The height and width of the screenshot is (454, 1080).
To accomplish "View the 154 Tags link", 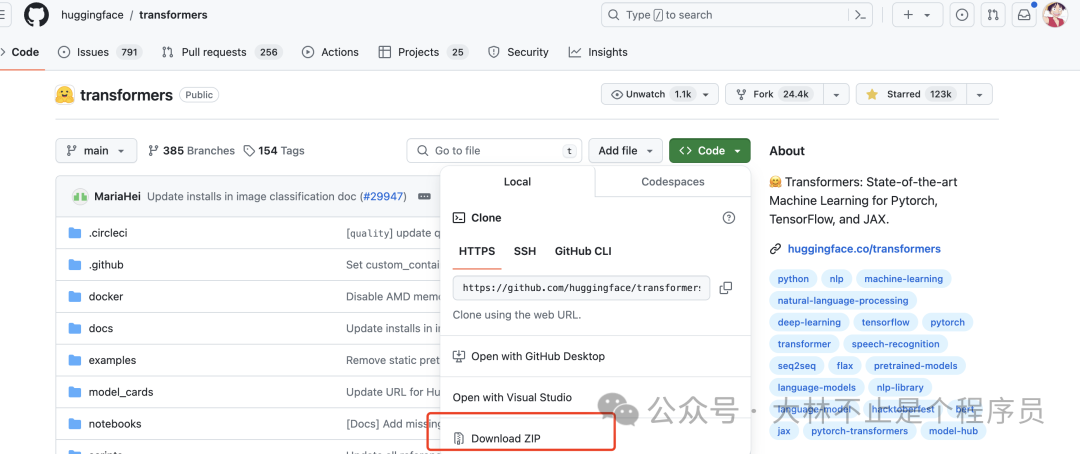I will pos(273,151).
